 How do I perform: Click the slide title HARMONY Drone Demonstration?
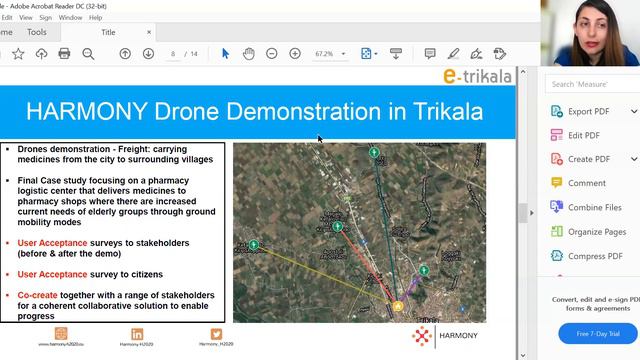click(254, 111)
